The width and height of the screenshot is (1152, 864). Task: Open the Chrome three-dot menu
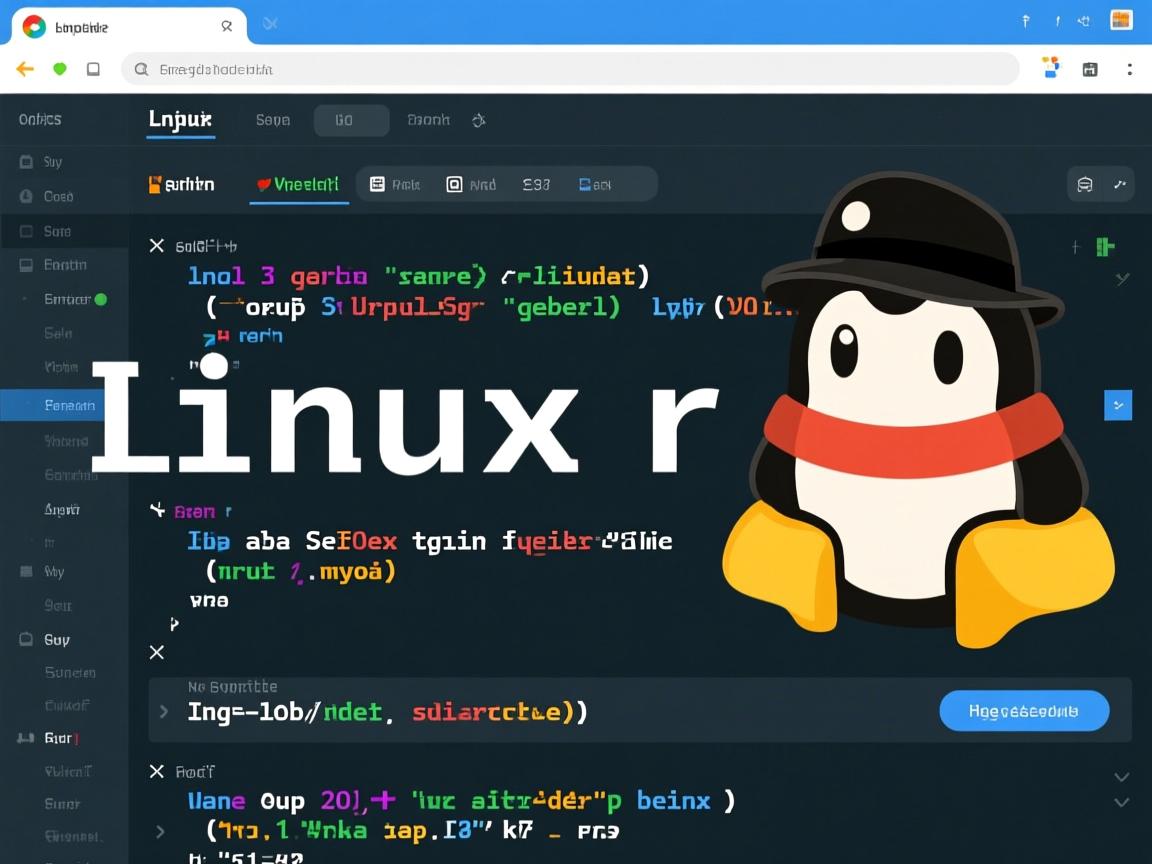(x=1130, y=69)
